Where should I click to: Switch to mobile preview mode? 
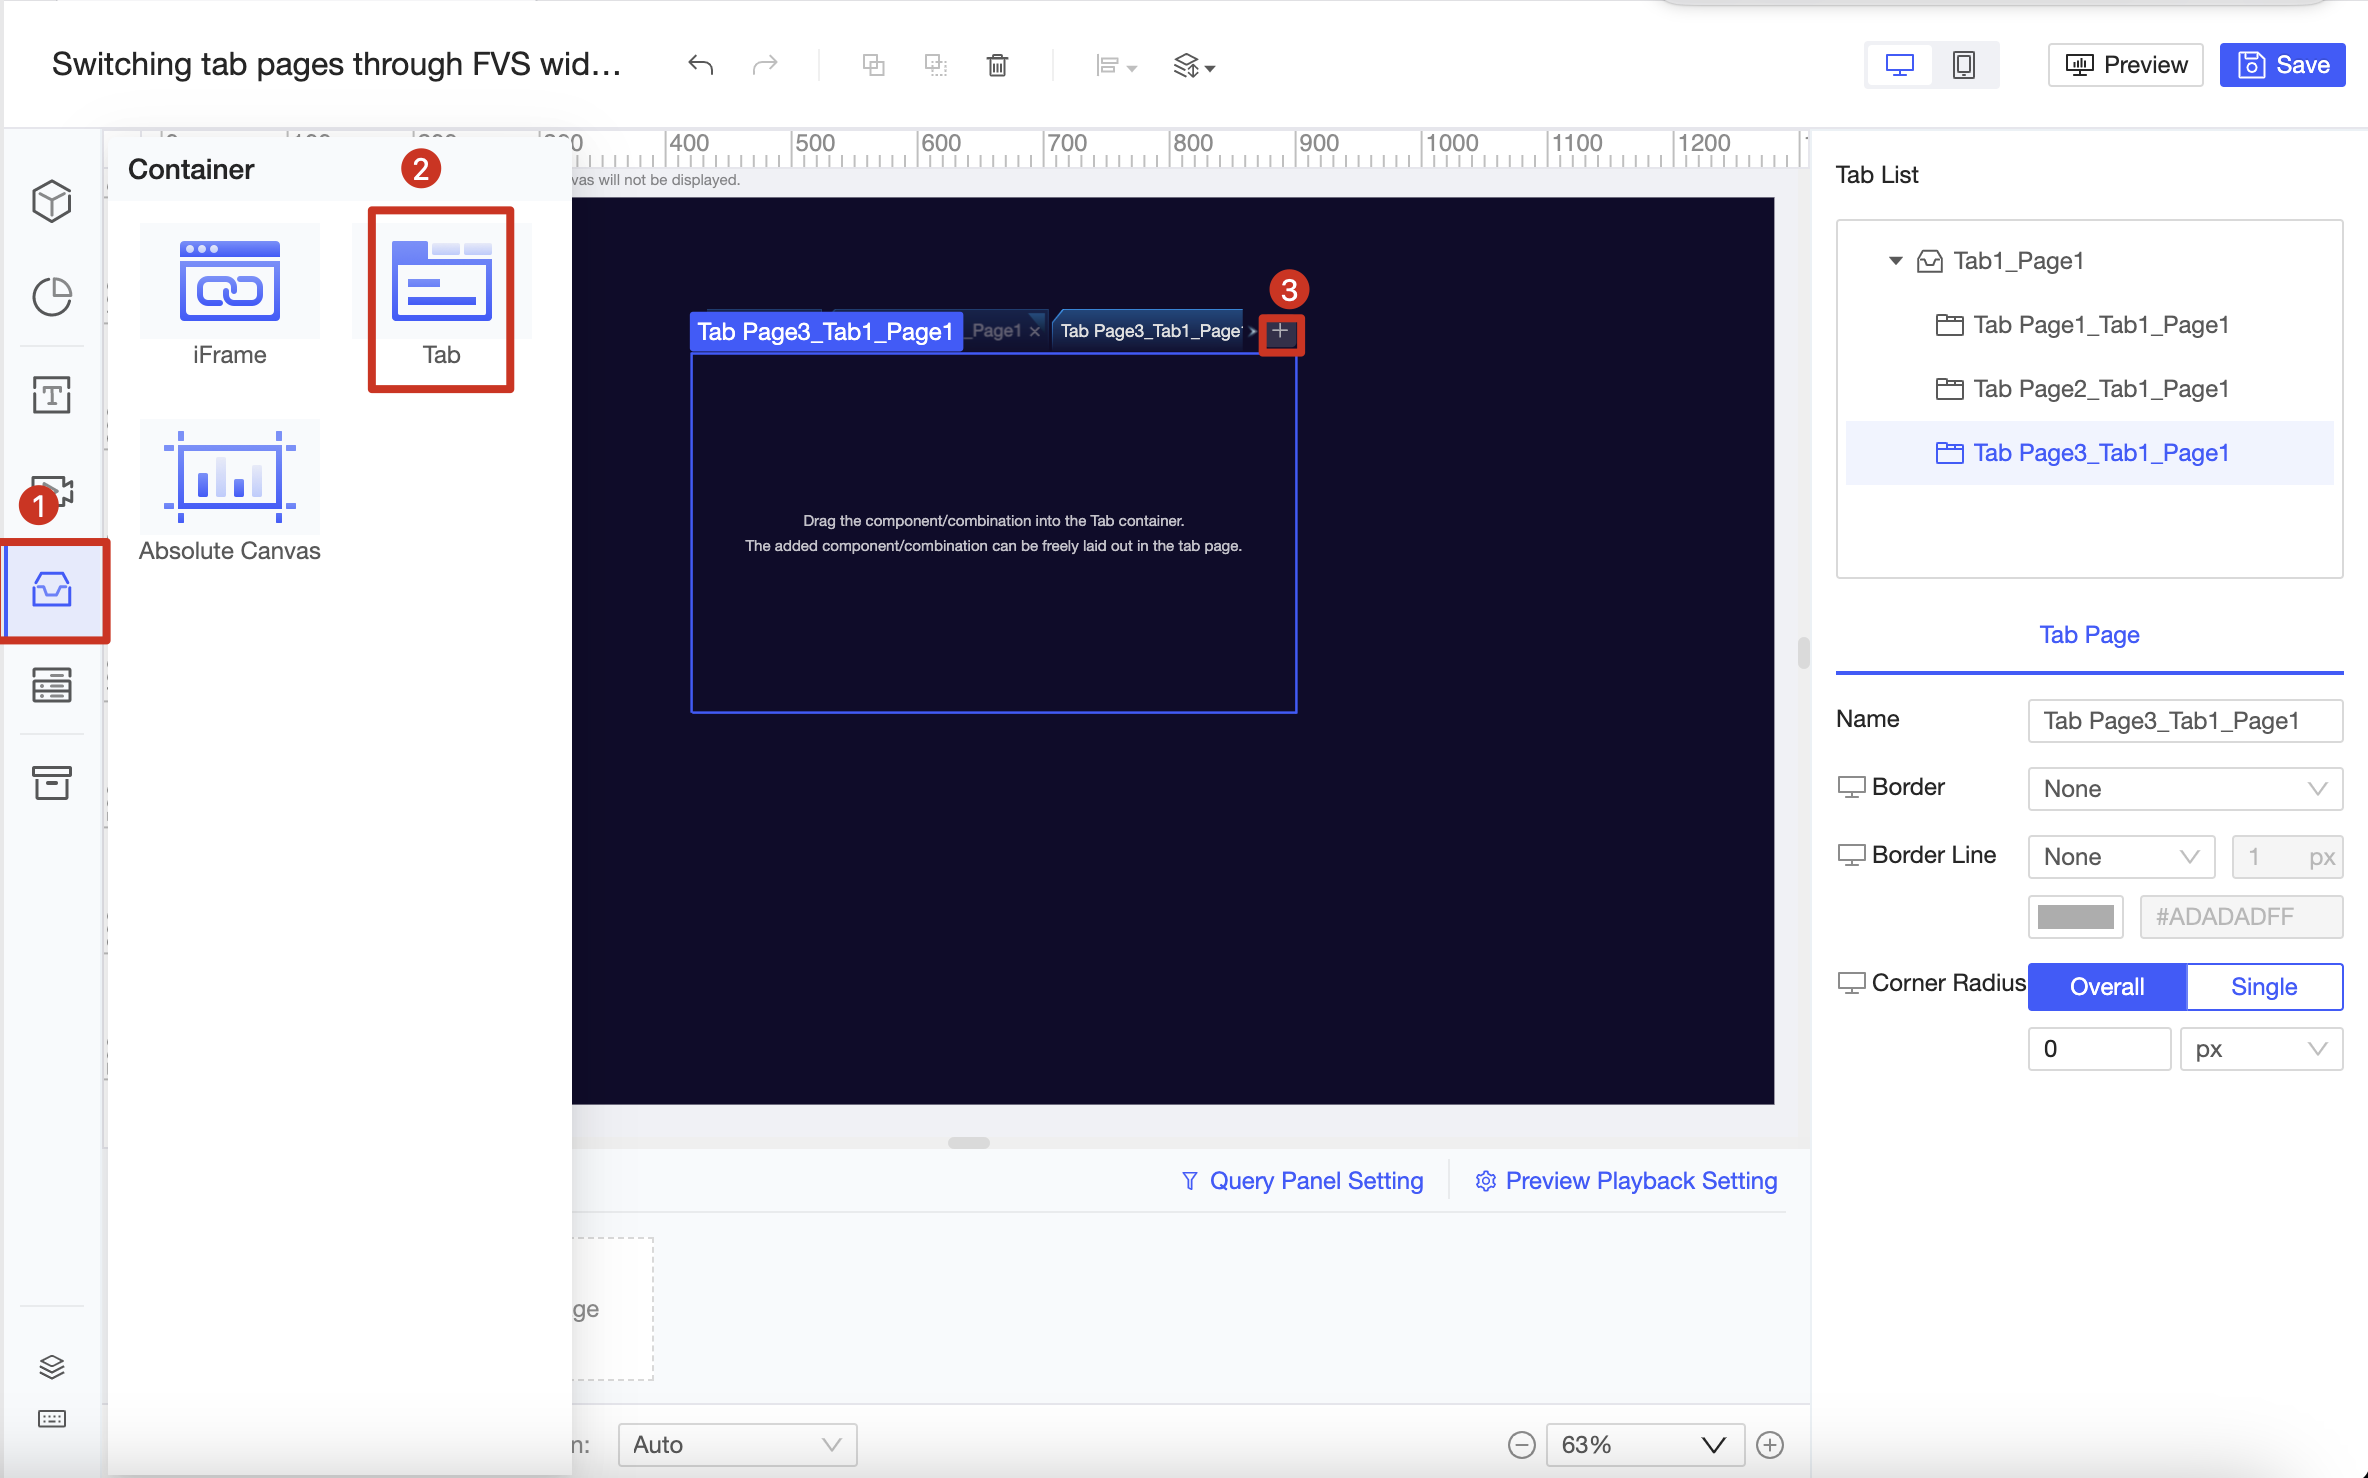(1964, 64)
